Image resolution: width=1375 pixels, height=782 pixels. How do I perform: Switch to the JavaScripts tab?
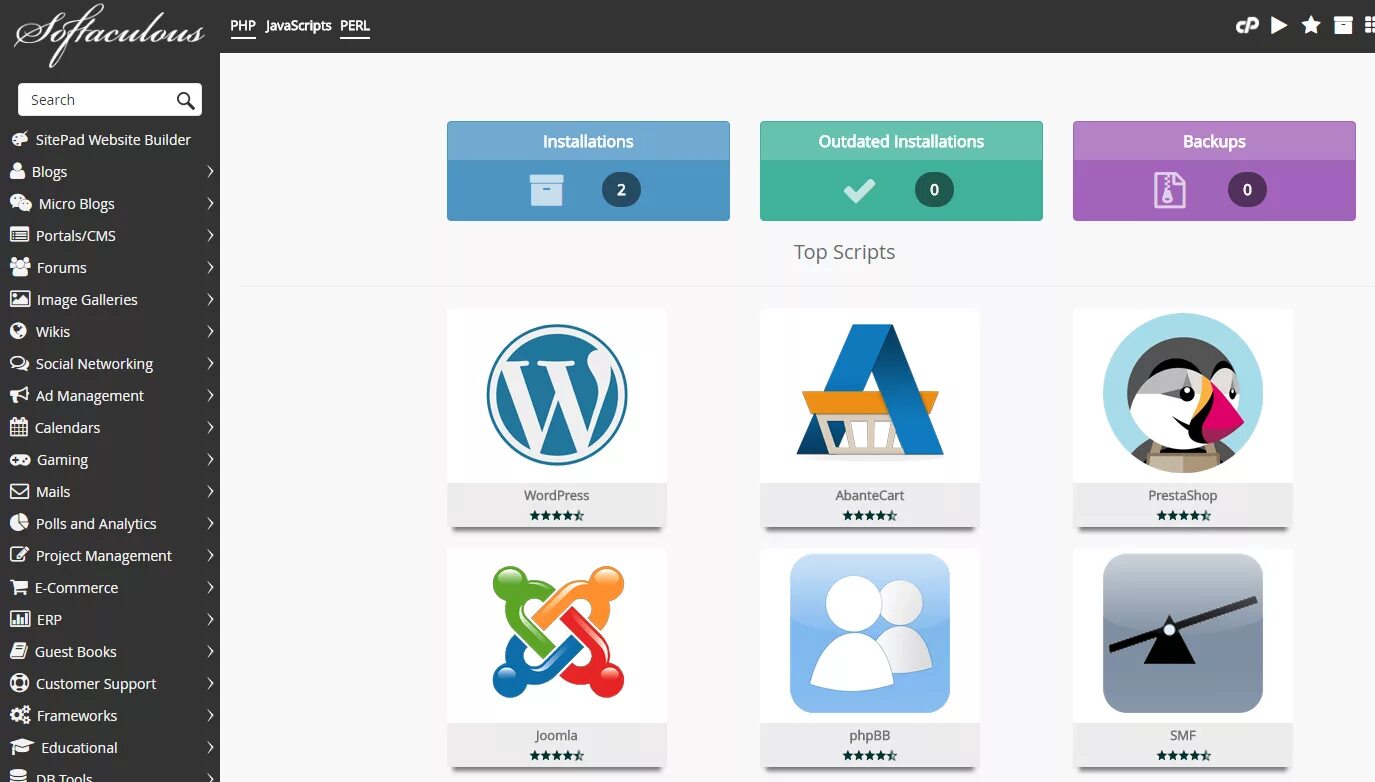coord(298,26)
